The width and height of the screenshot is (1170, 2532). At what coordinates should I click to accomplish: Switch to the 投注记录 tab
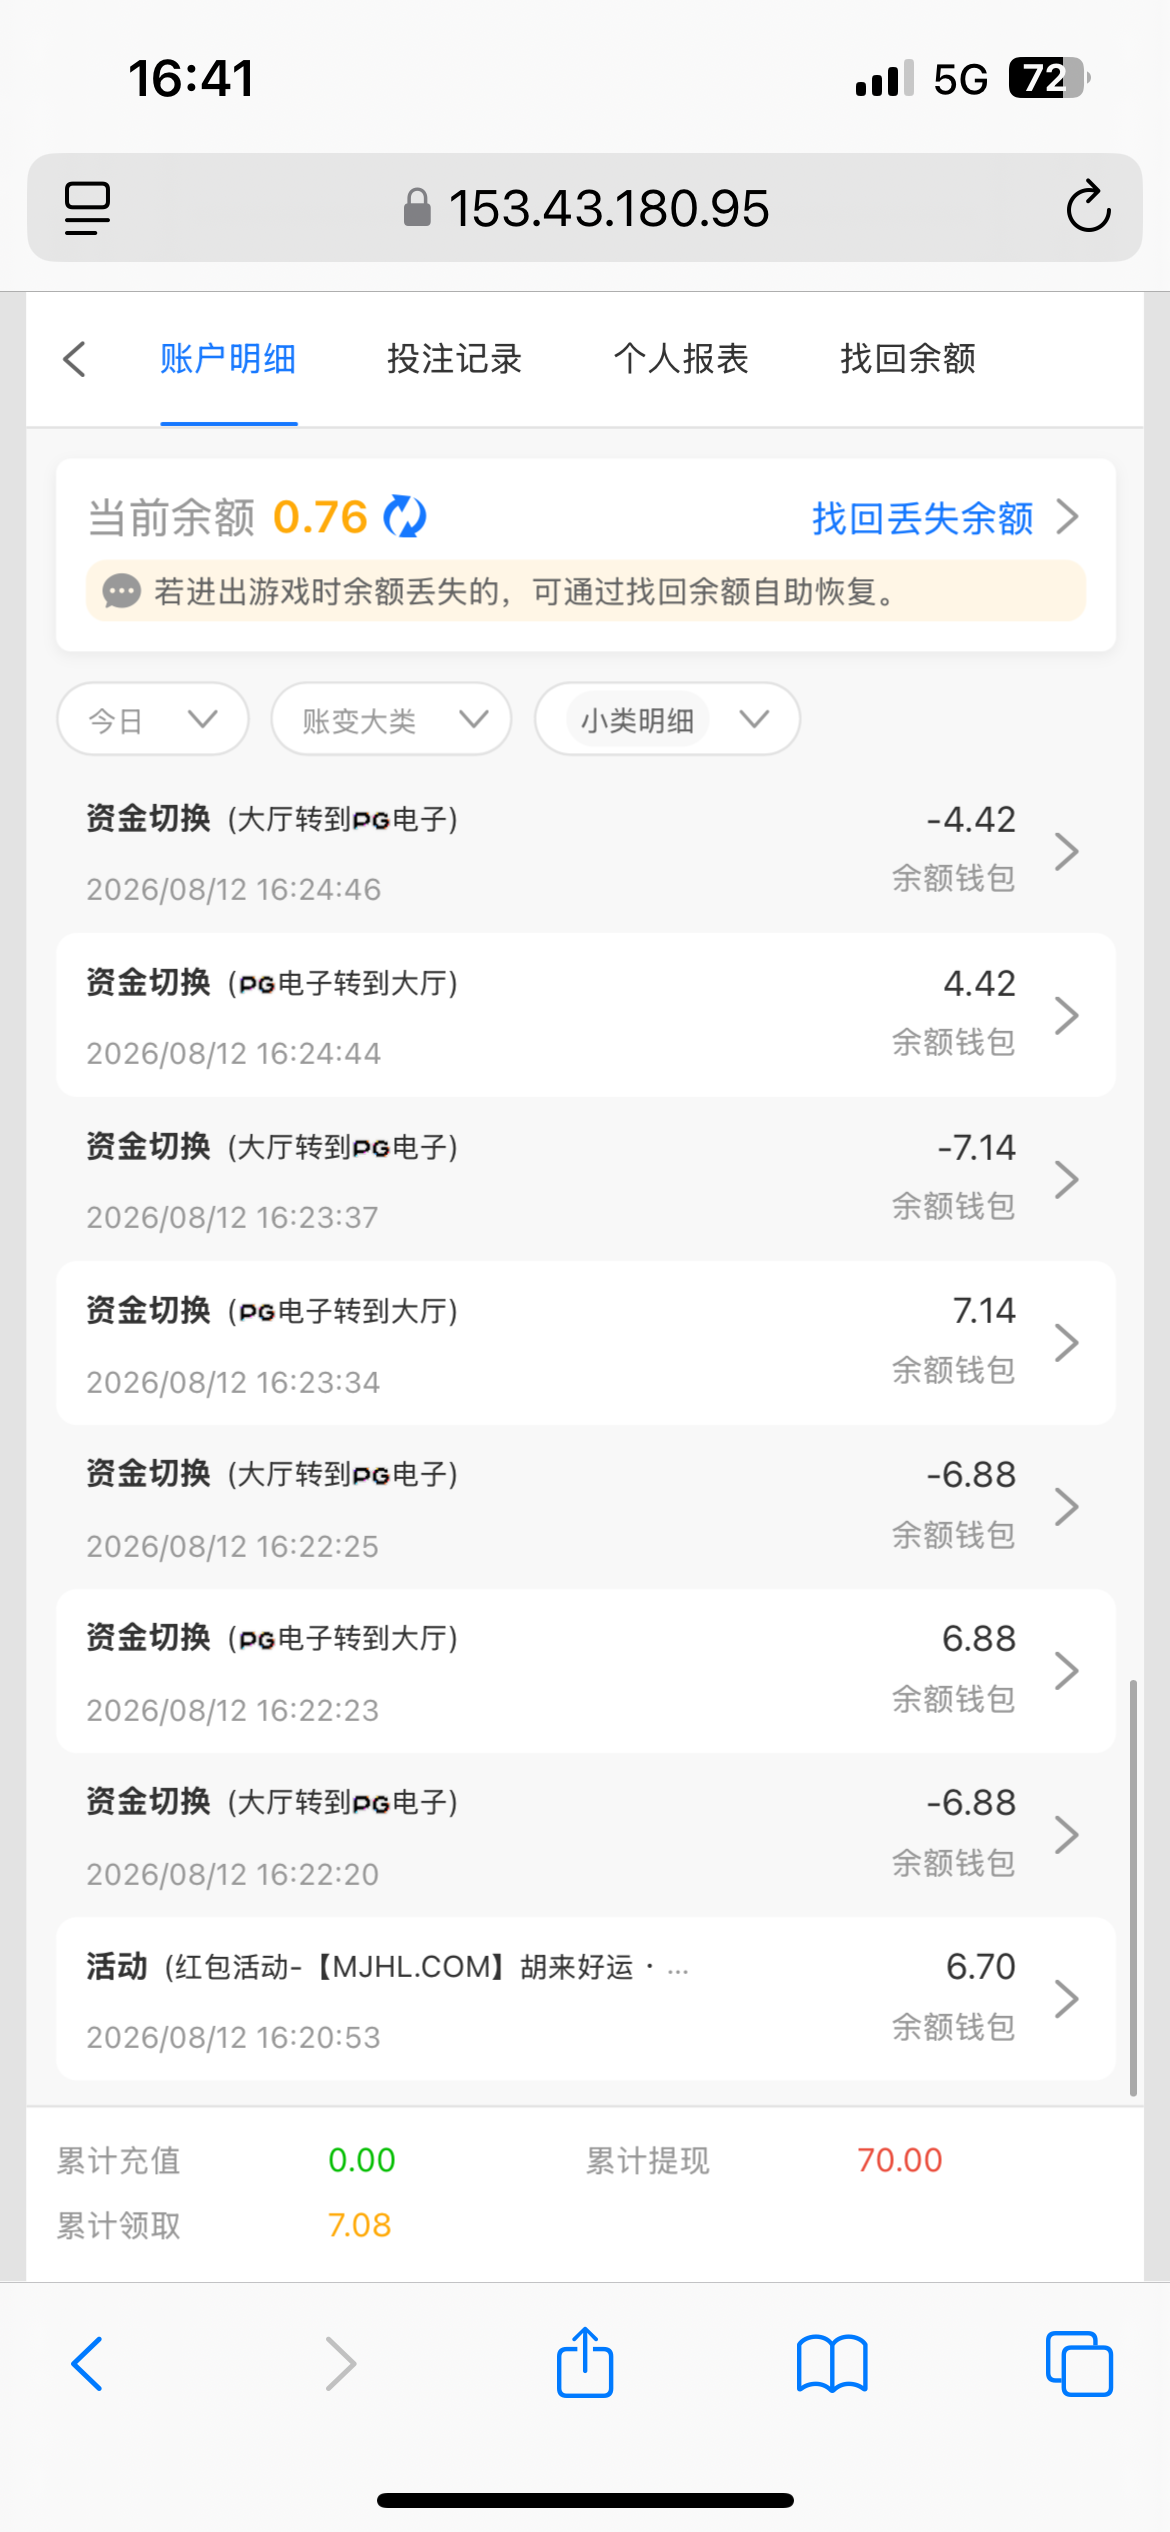454,359
